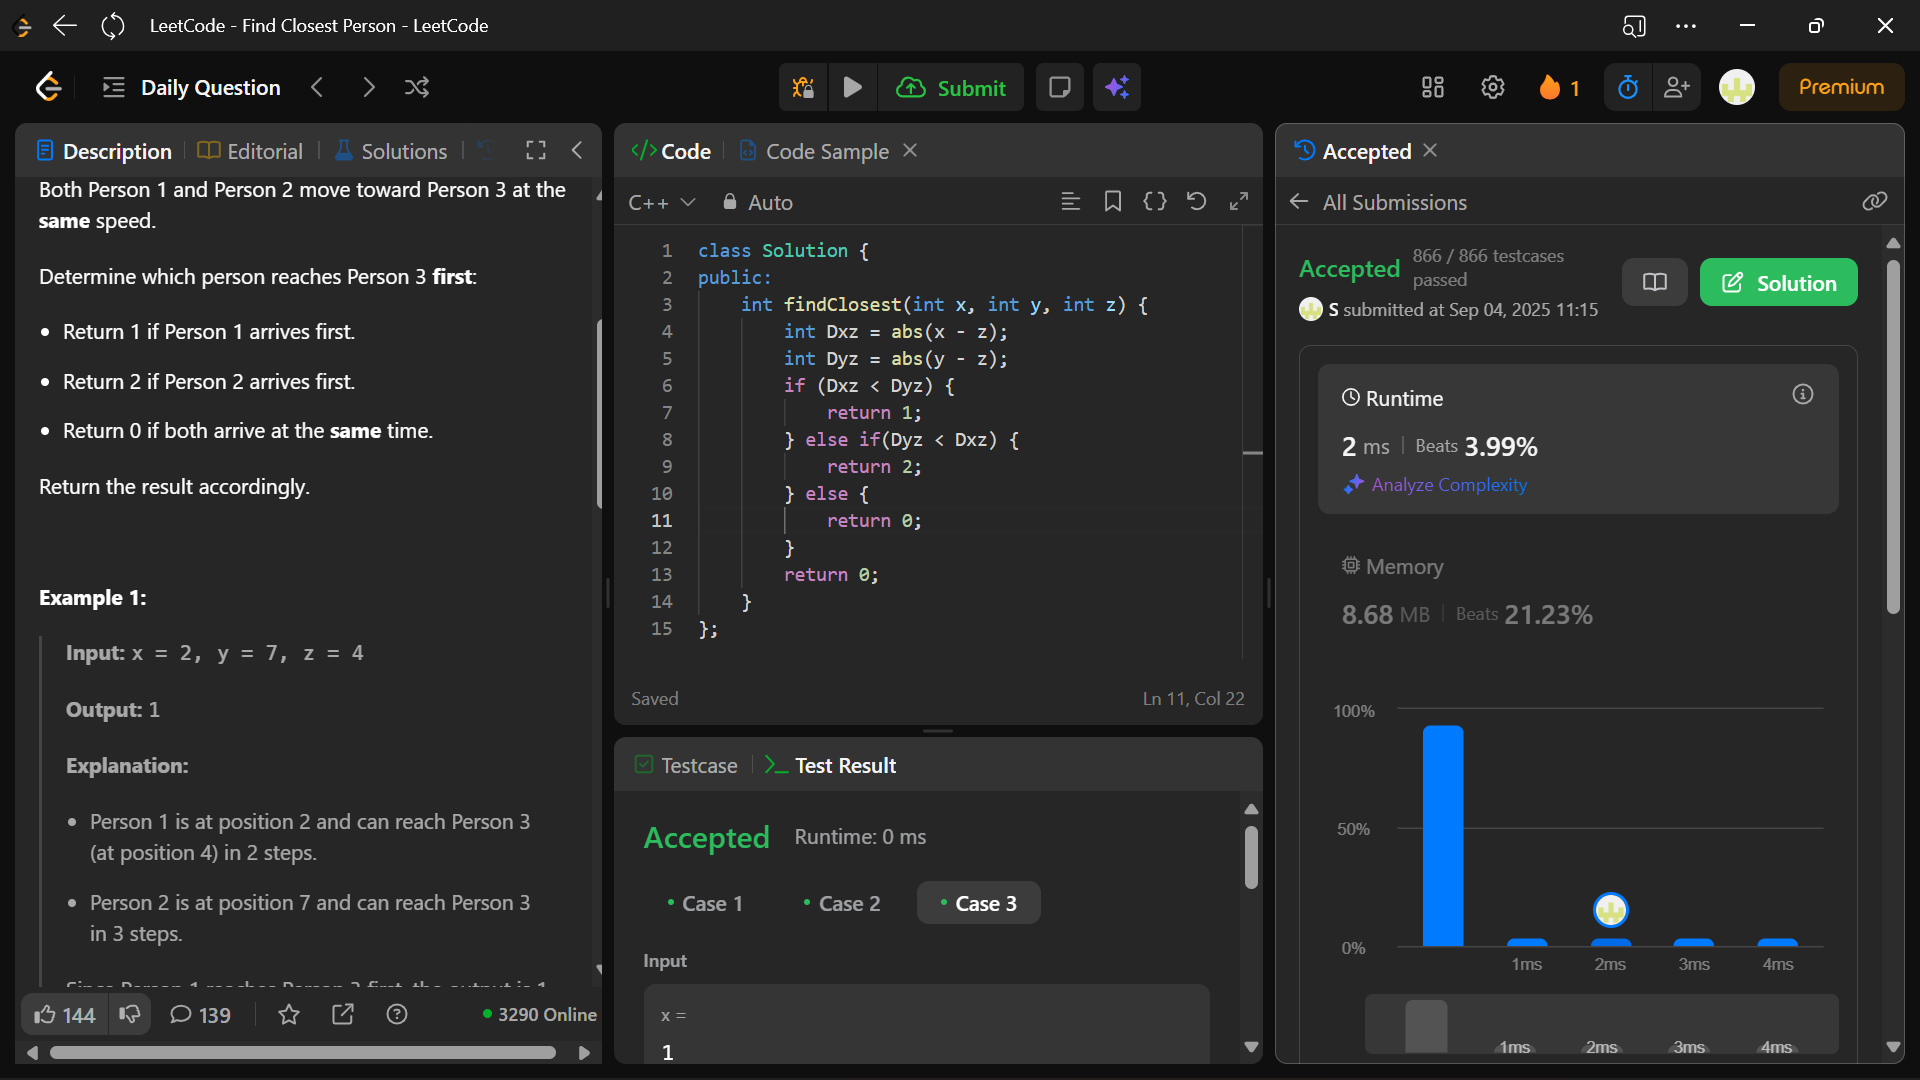
Task: Click the horizontal scrollbar under the description
Action: click(302, 1053)
